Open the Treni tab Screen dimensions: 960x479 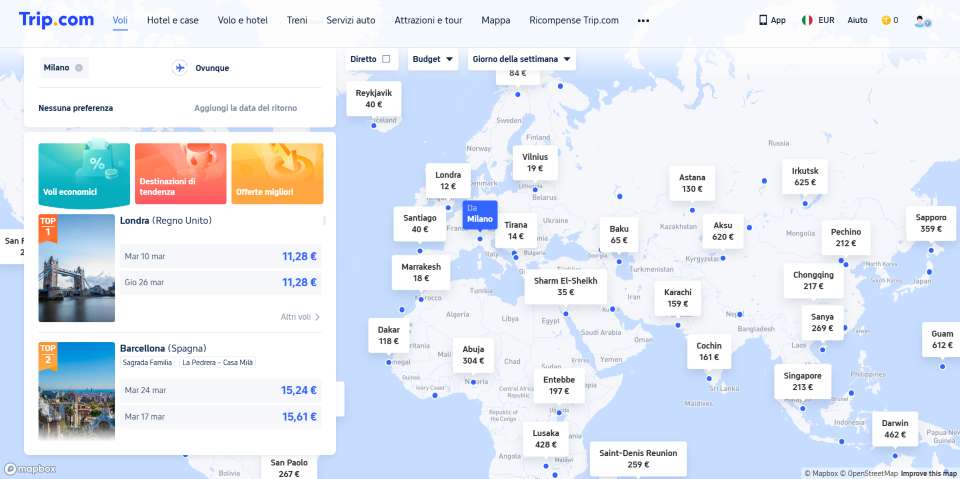click(297, 20)
